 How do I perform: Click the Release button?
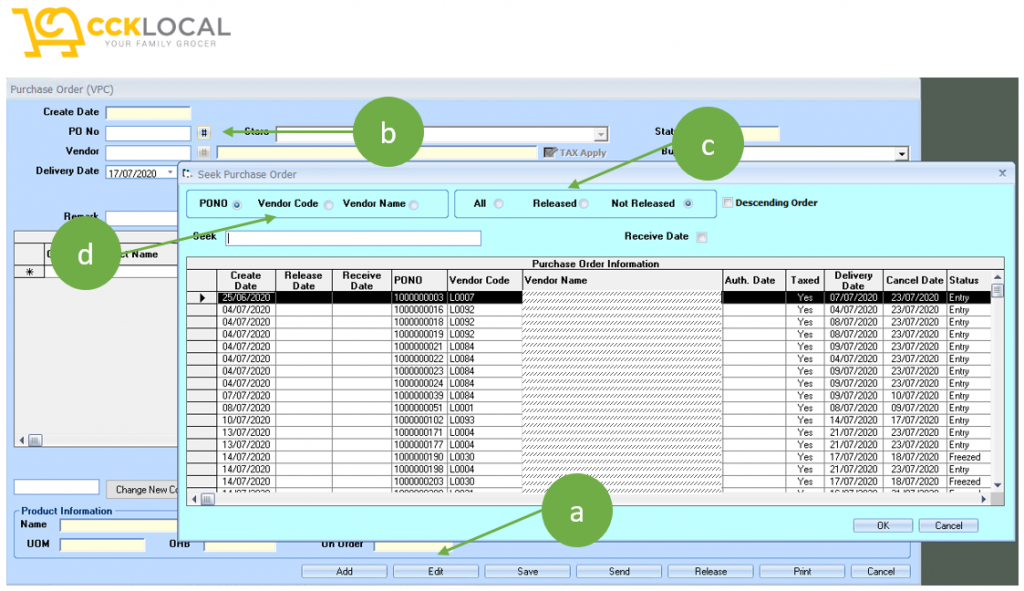click(x=711, y=571)
